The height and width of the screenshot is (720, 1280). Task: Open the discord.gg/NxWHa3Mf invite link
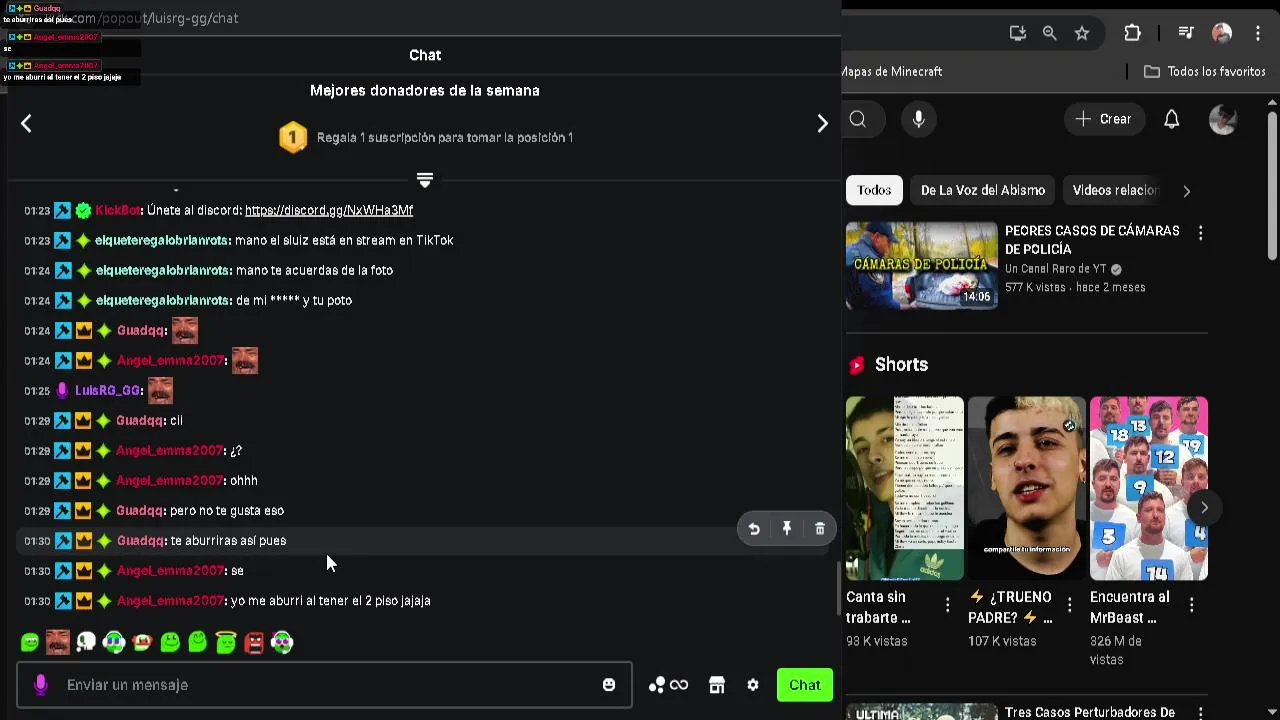click(x=329, y=210)
